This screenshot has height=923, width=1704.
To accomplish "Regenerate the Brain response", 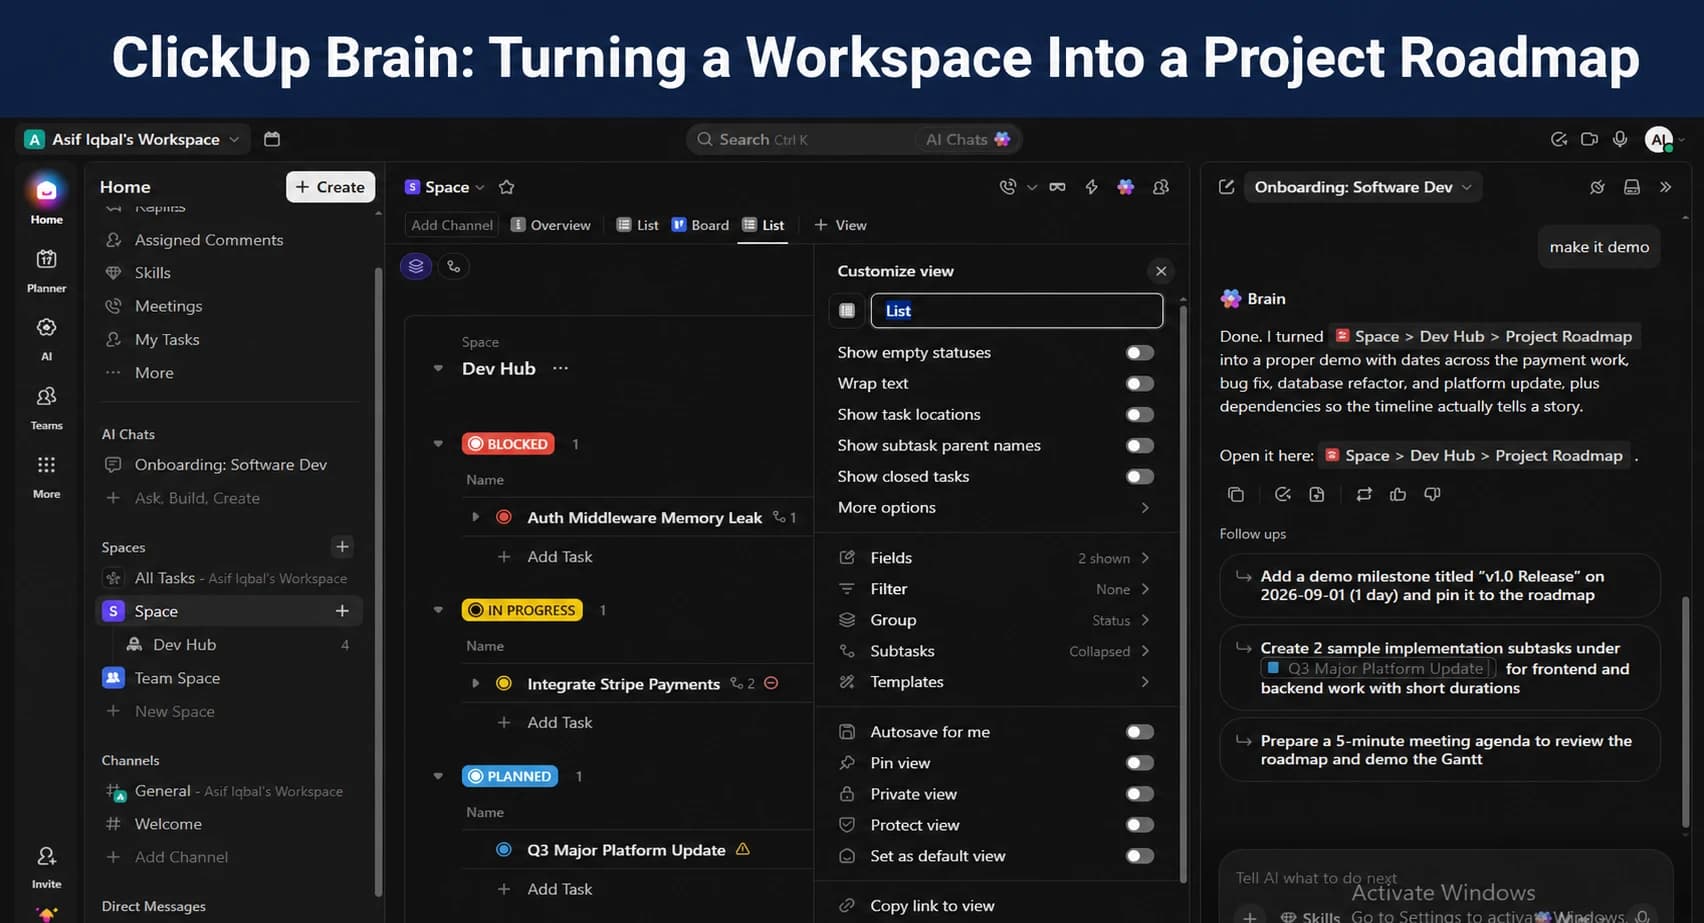I will coord(1364,495).
